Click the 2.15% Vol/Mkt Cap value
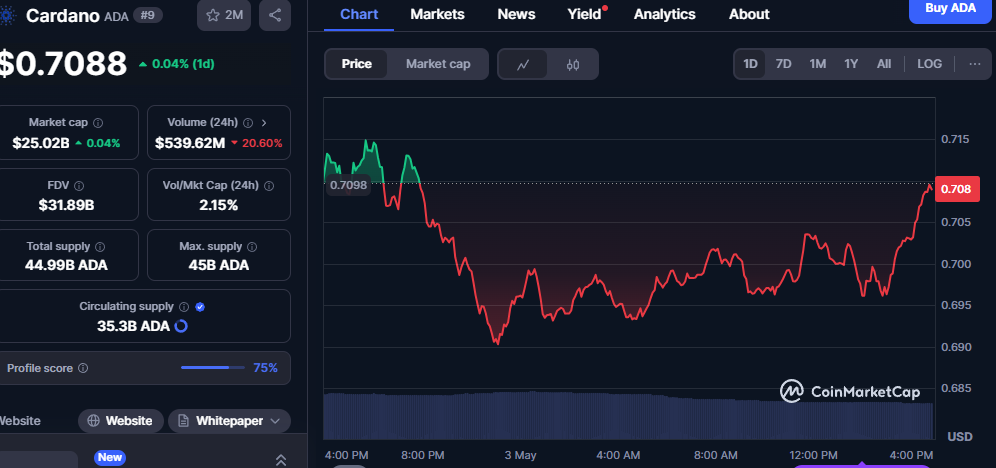The width and height of the screenshot is (996, 468). click(219, 205)
